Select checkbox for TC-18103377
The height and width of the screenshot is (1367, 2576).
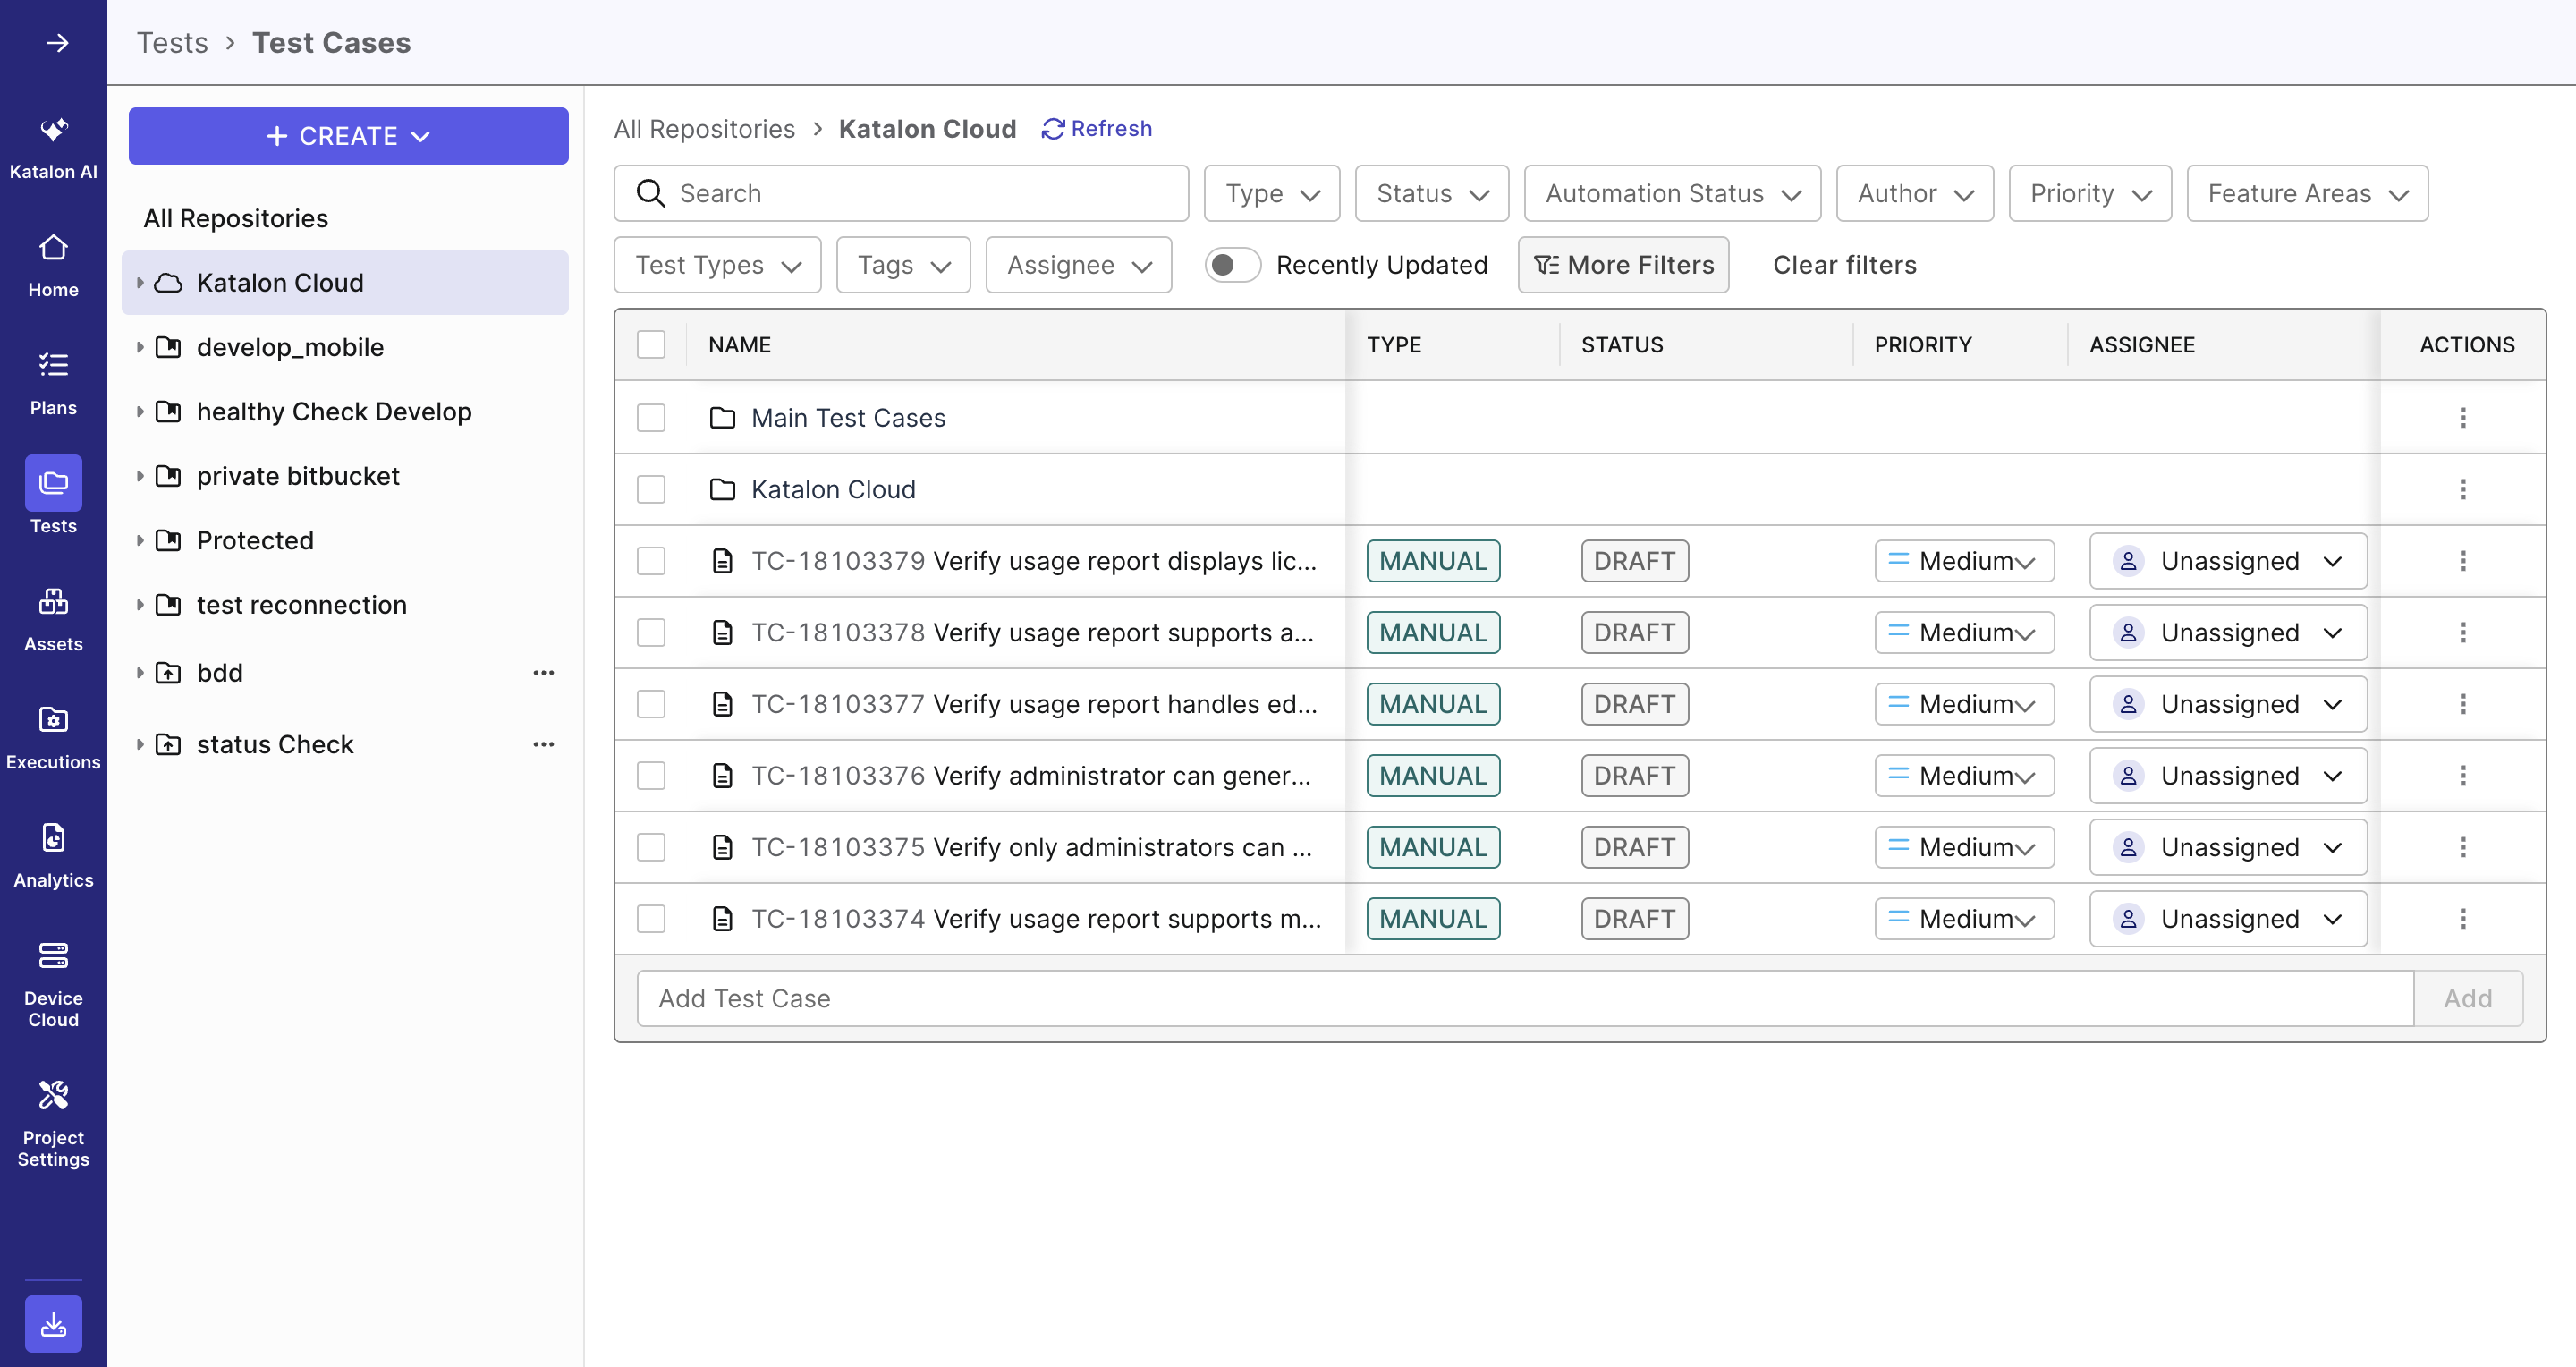click(x=651, y=704)
